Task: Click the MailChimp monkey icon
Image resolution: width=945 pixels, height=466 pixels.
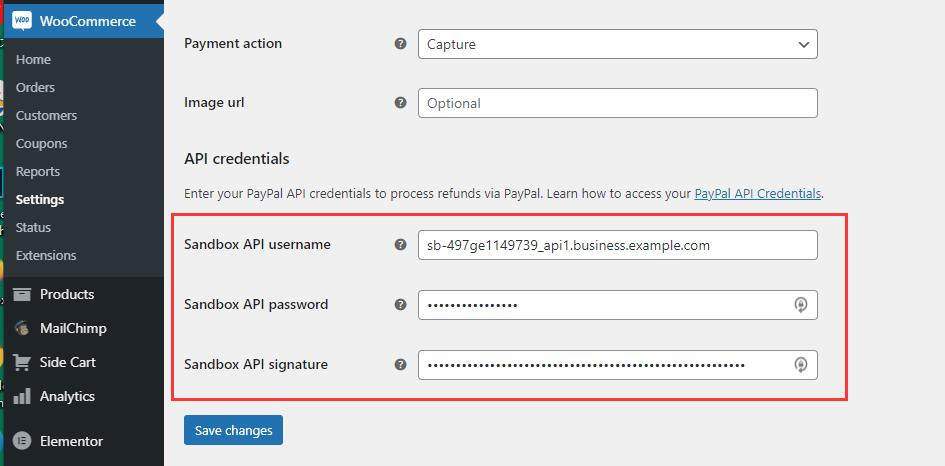Action: tap(22, 328)
